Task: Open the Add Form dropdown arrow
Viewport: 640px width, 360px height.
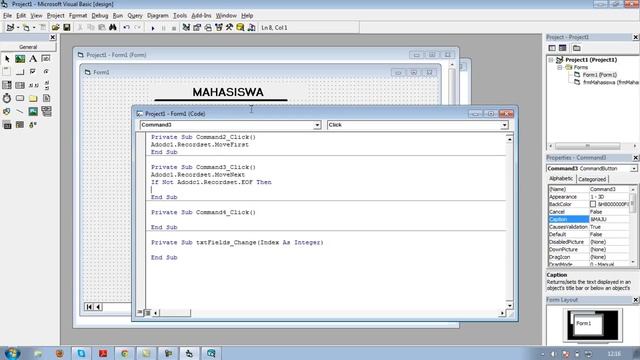Action: pos(34,28)
